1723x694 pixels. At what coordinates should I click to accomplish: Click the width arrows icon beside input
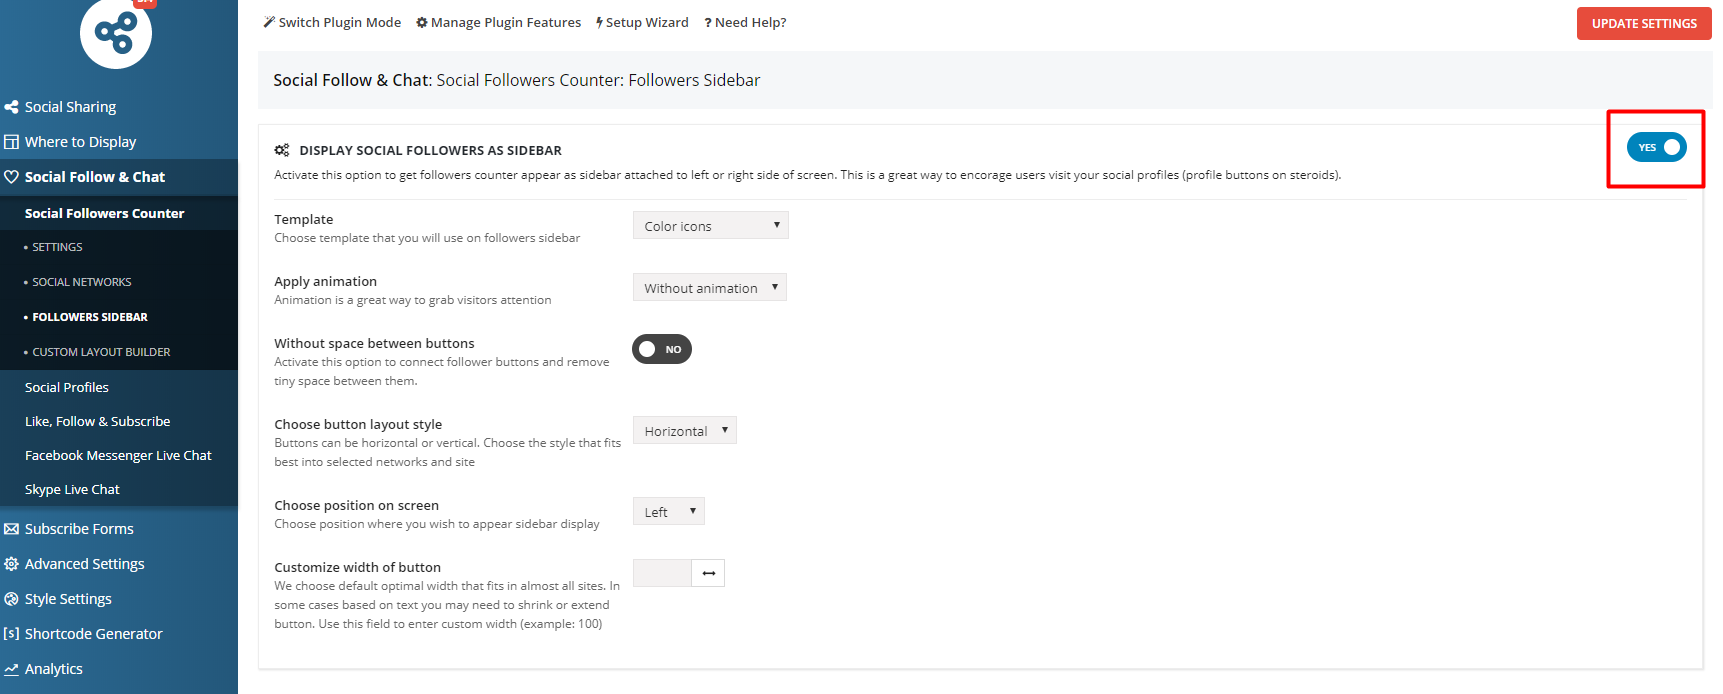coord(708,573)
